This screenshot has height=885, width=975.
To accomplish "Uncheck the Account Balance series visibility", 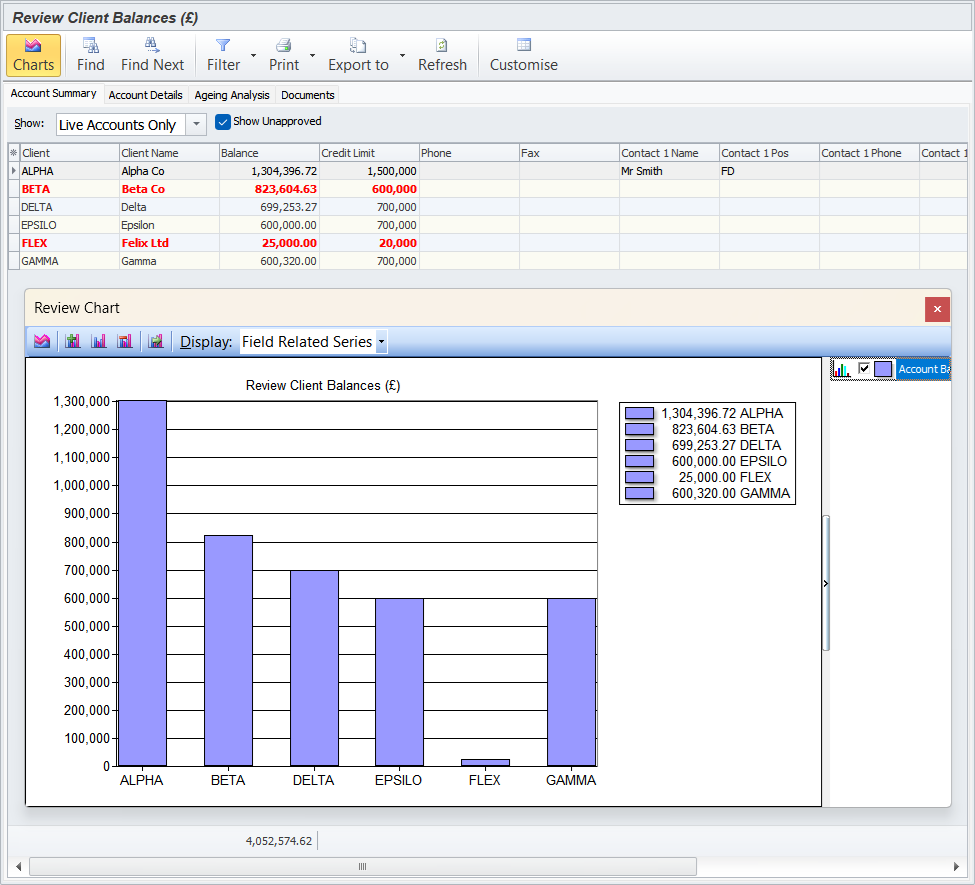I will [866, 368].
